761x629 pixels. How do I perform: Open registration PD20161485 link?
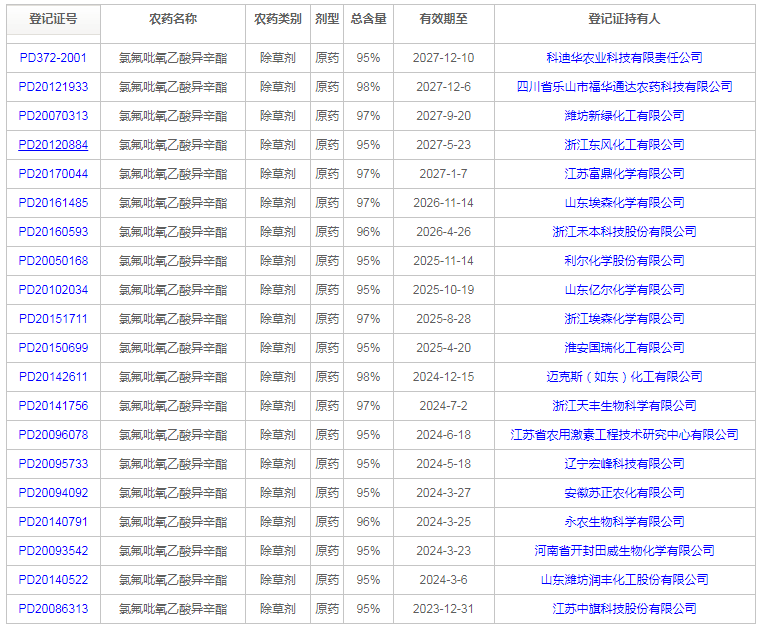tap(53, 203)
